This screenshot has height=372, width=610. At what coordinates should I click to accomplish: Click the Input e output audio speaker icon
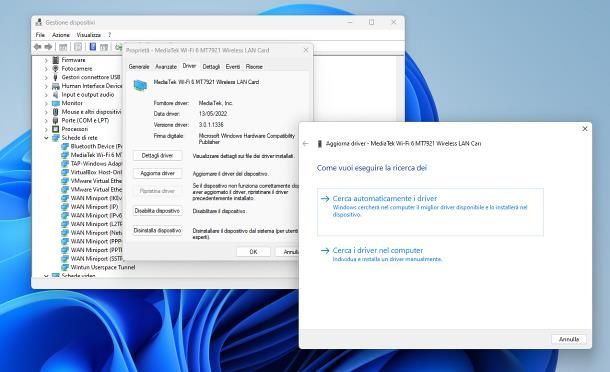tap(56, 95)
